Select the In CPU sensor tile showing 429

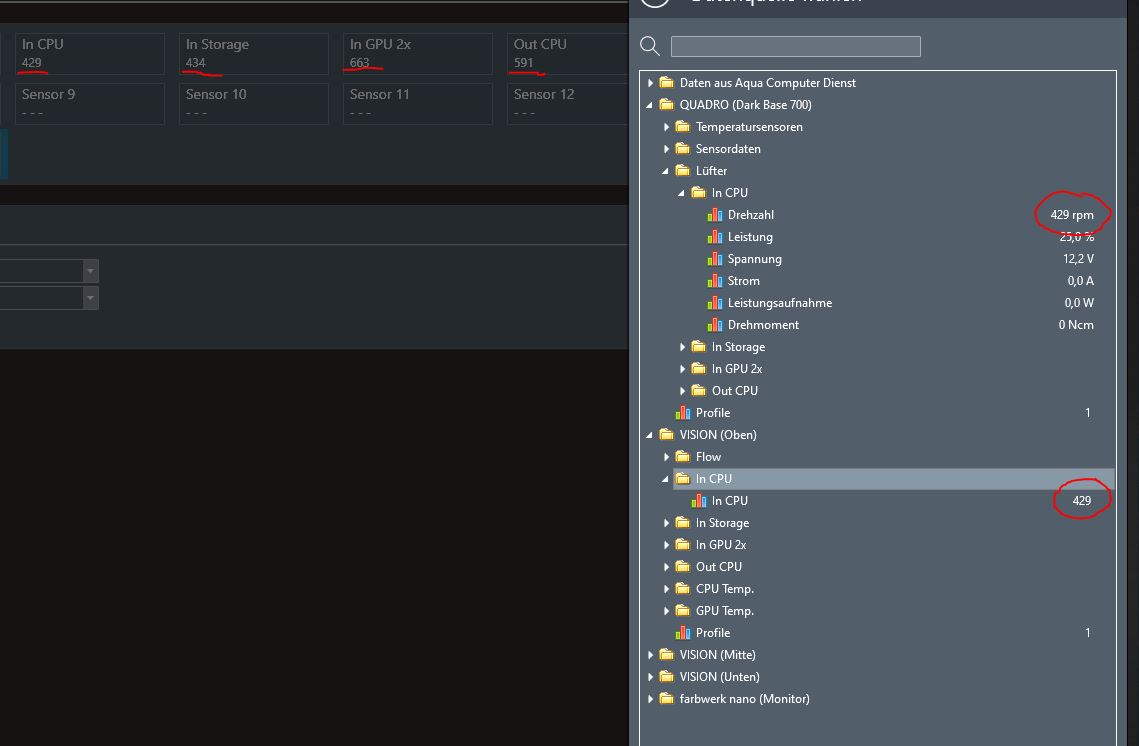pos(89,54)
